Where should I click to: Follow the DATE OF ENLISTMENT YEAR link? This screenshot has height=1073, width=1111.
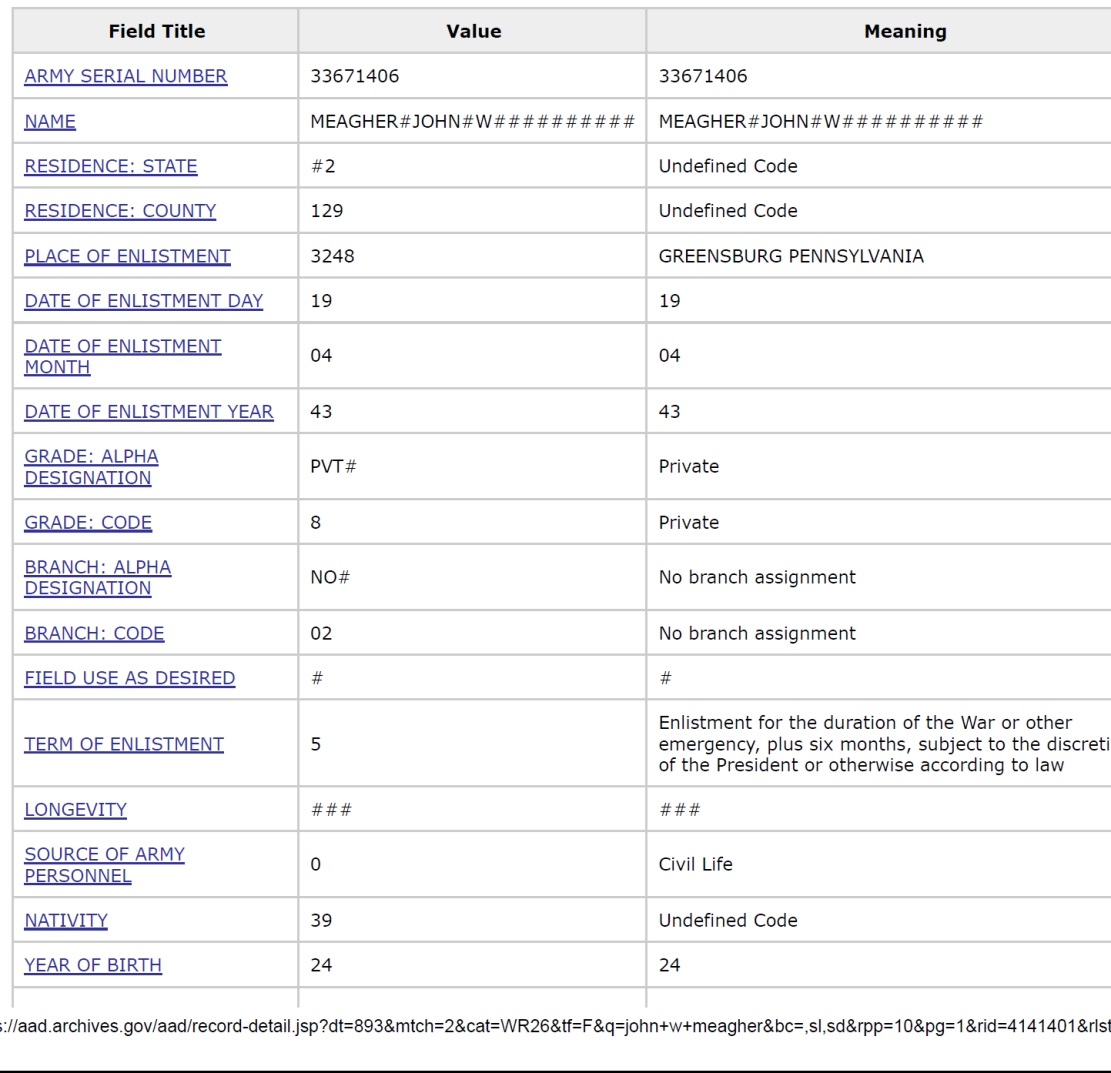pyautogui.click(x=149, y=411)
